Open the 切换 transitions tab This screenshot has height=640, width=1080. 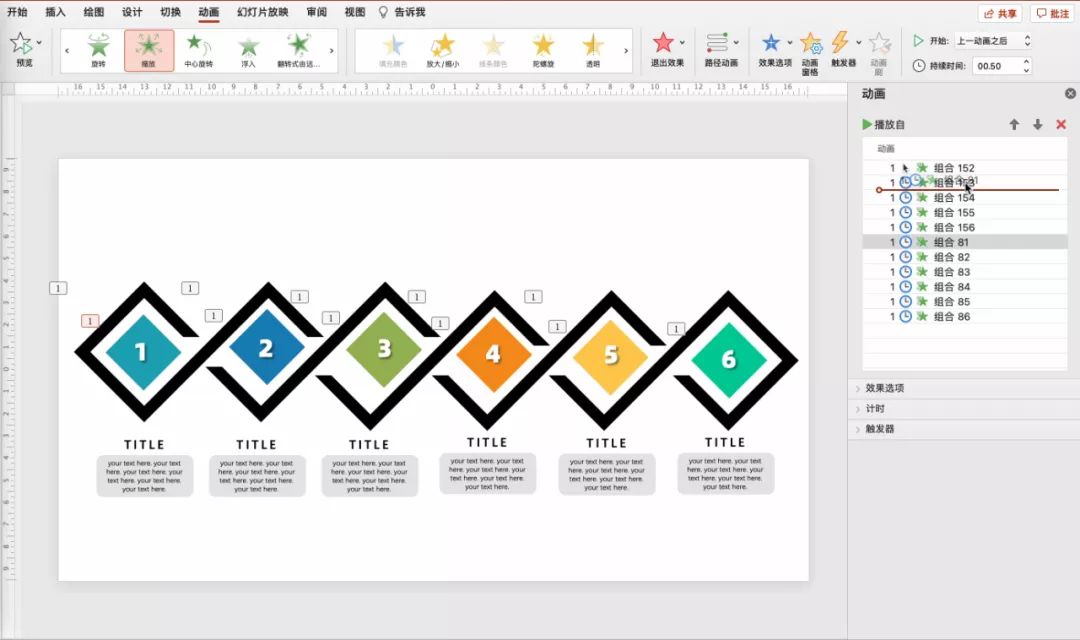[170, 12]
